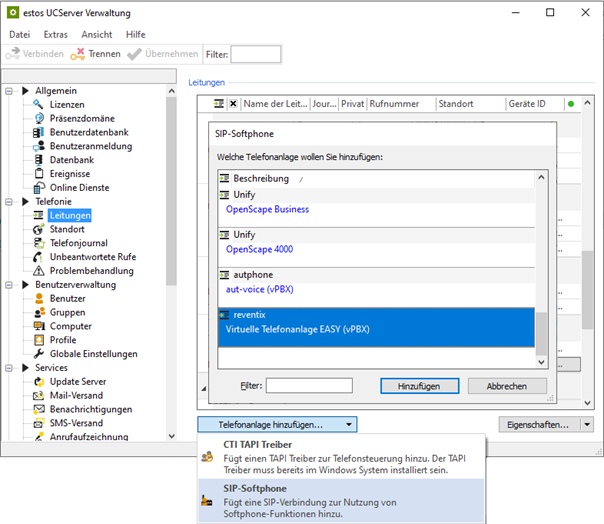Open the Telefonanlage hinzufügen dropdown
Viewport: 604px width, 524px height.
277,424
